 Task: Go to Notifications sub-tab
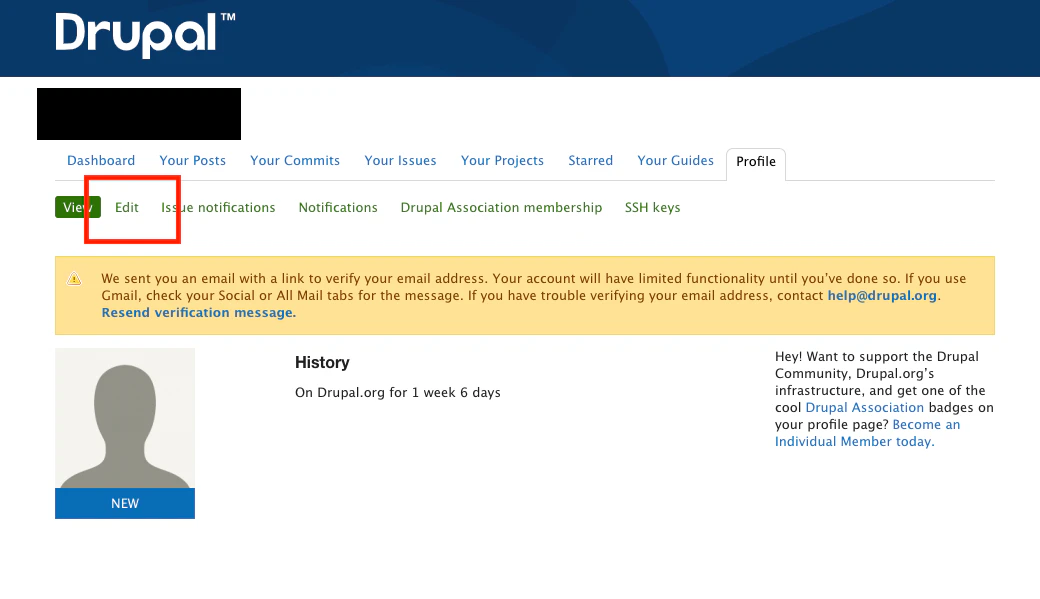coord(338,208)
